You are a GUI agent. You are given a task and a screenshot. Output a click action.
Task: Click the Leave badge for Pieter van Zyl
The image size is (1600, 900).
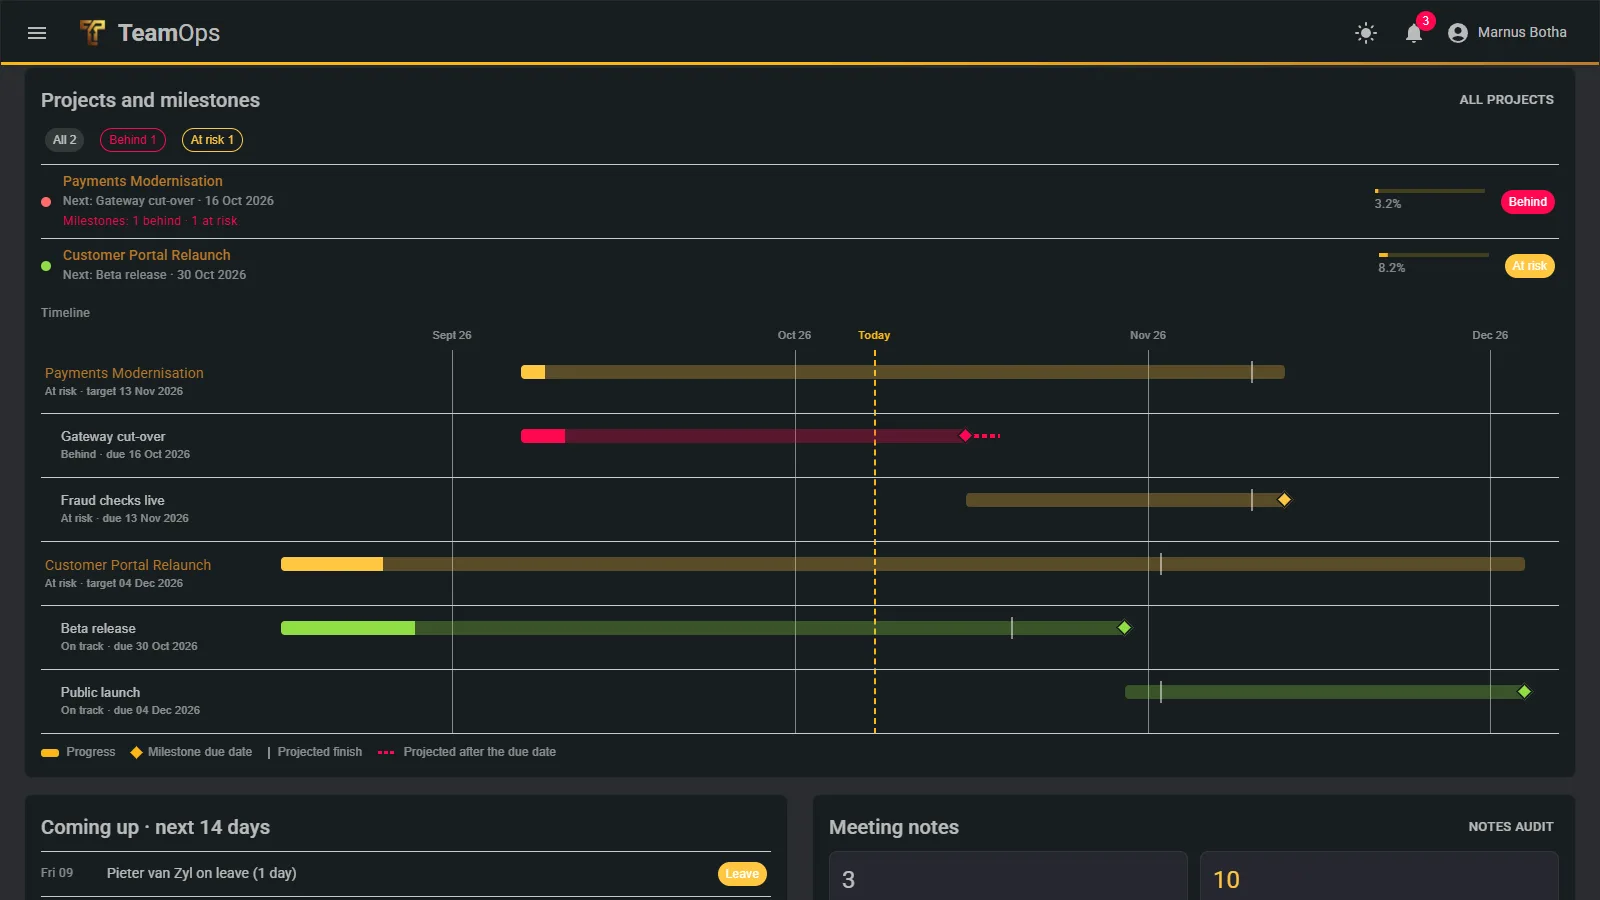pyautogui.click(x=742, y=874)
